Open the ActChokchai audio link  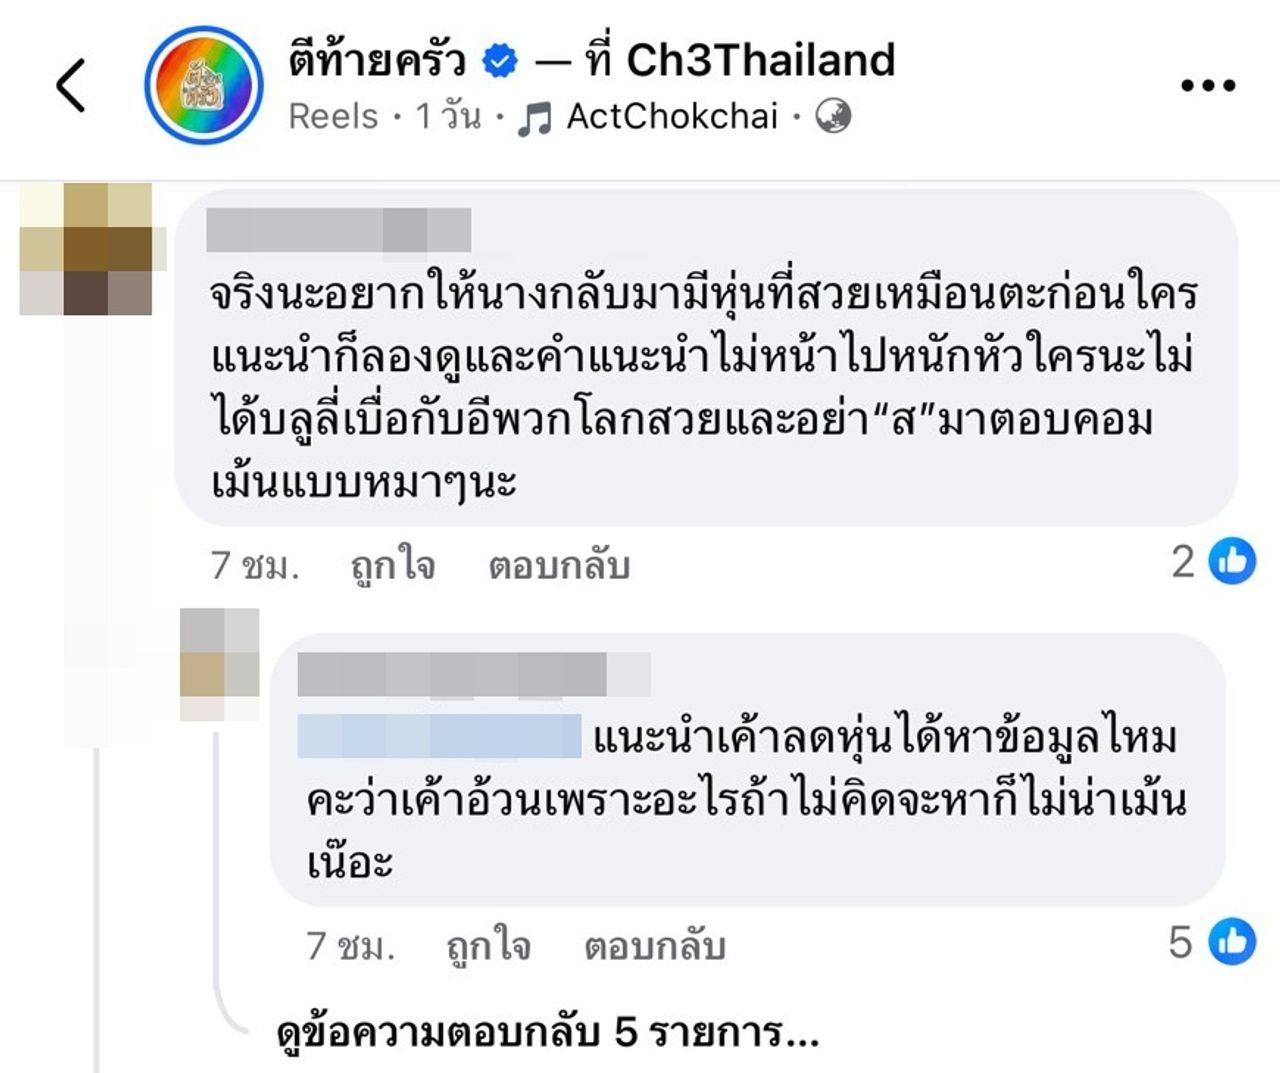pyautogui.click(x=672, y=117)
